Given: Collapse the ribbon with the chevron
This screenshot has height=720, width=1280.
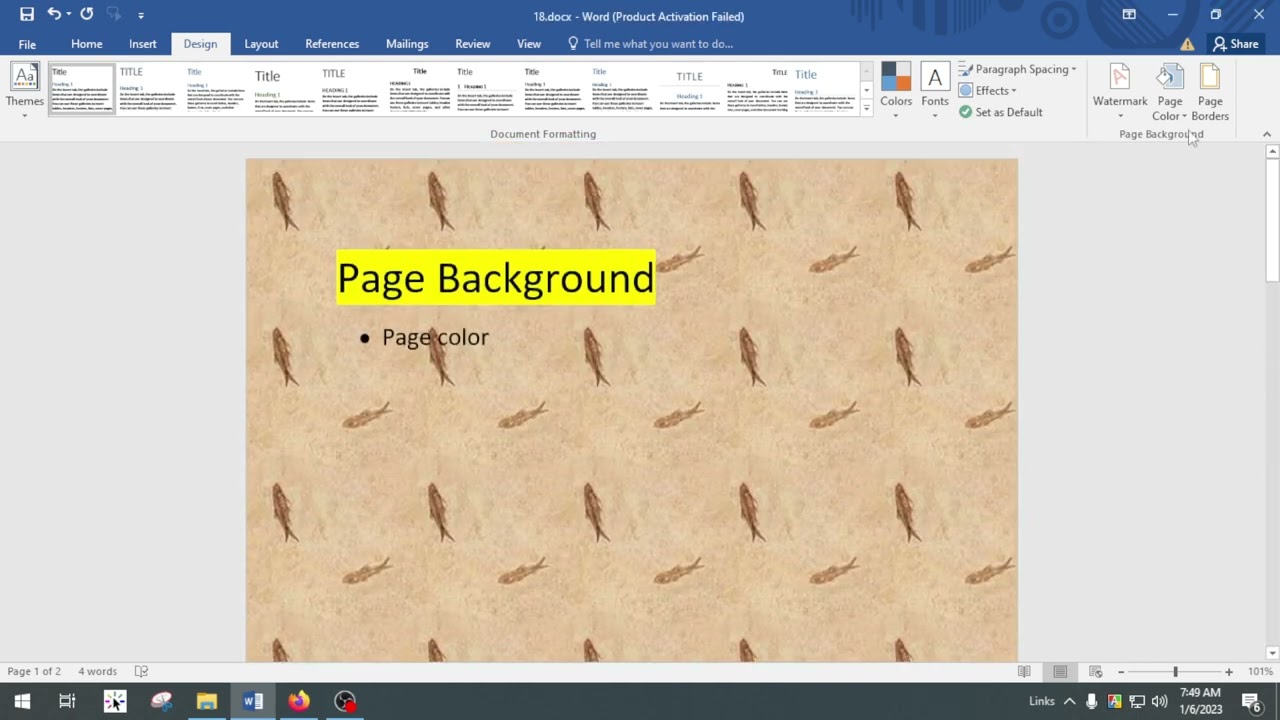Looking at the screenshot, I should click(1266, 134).
